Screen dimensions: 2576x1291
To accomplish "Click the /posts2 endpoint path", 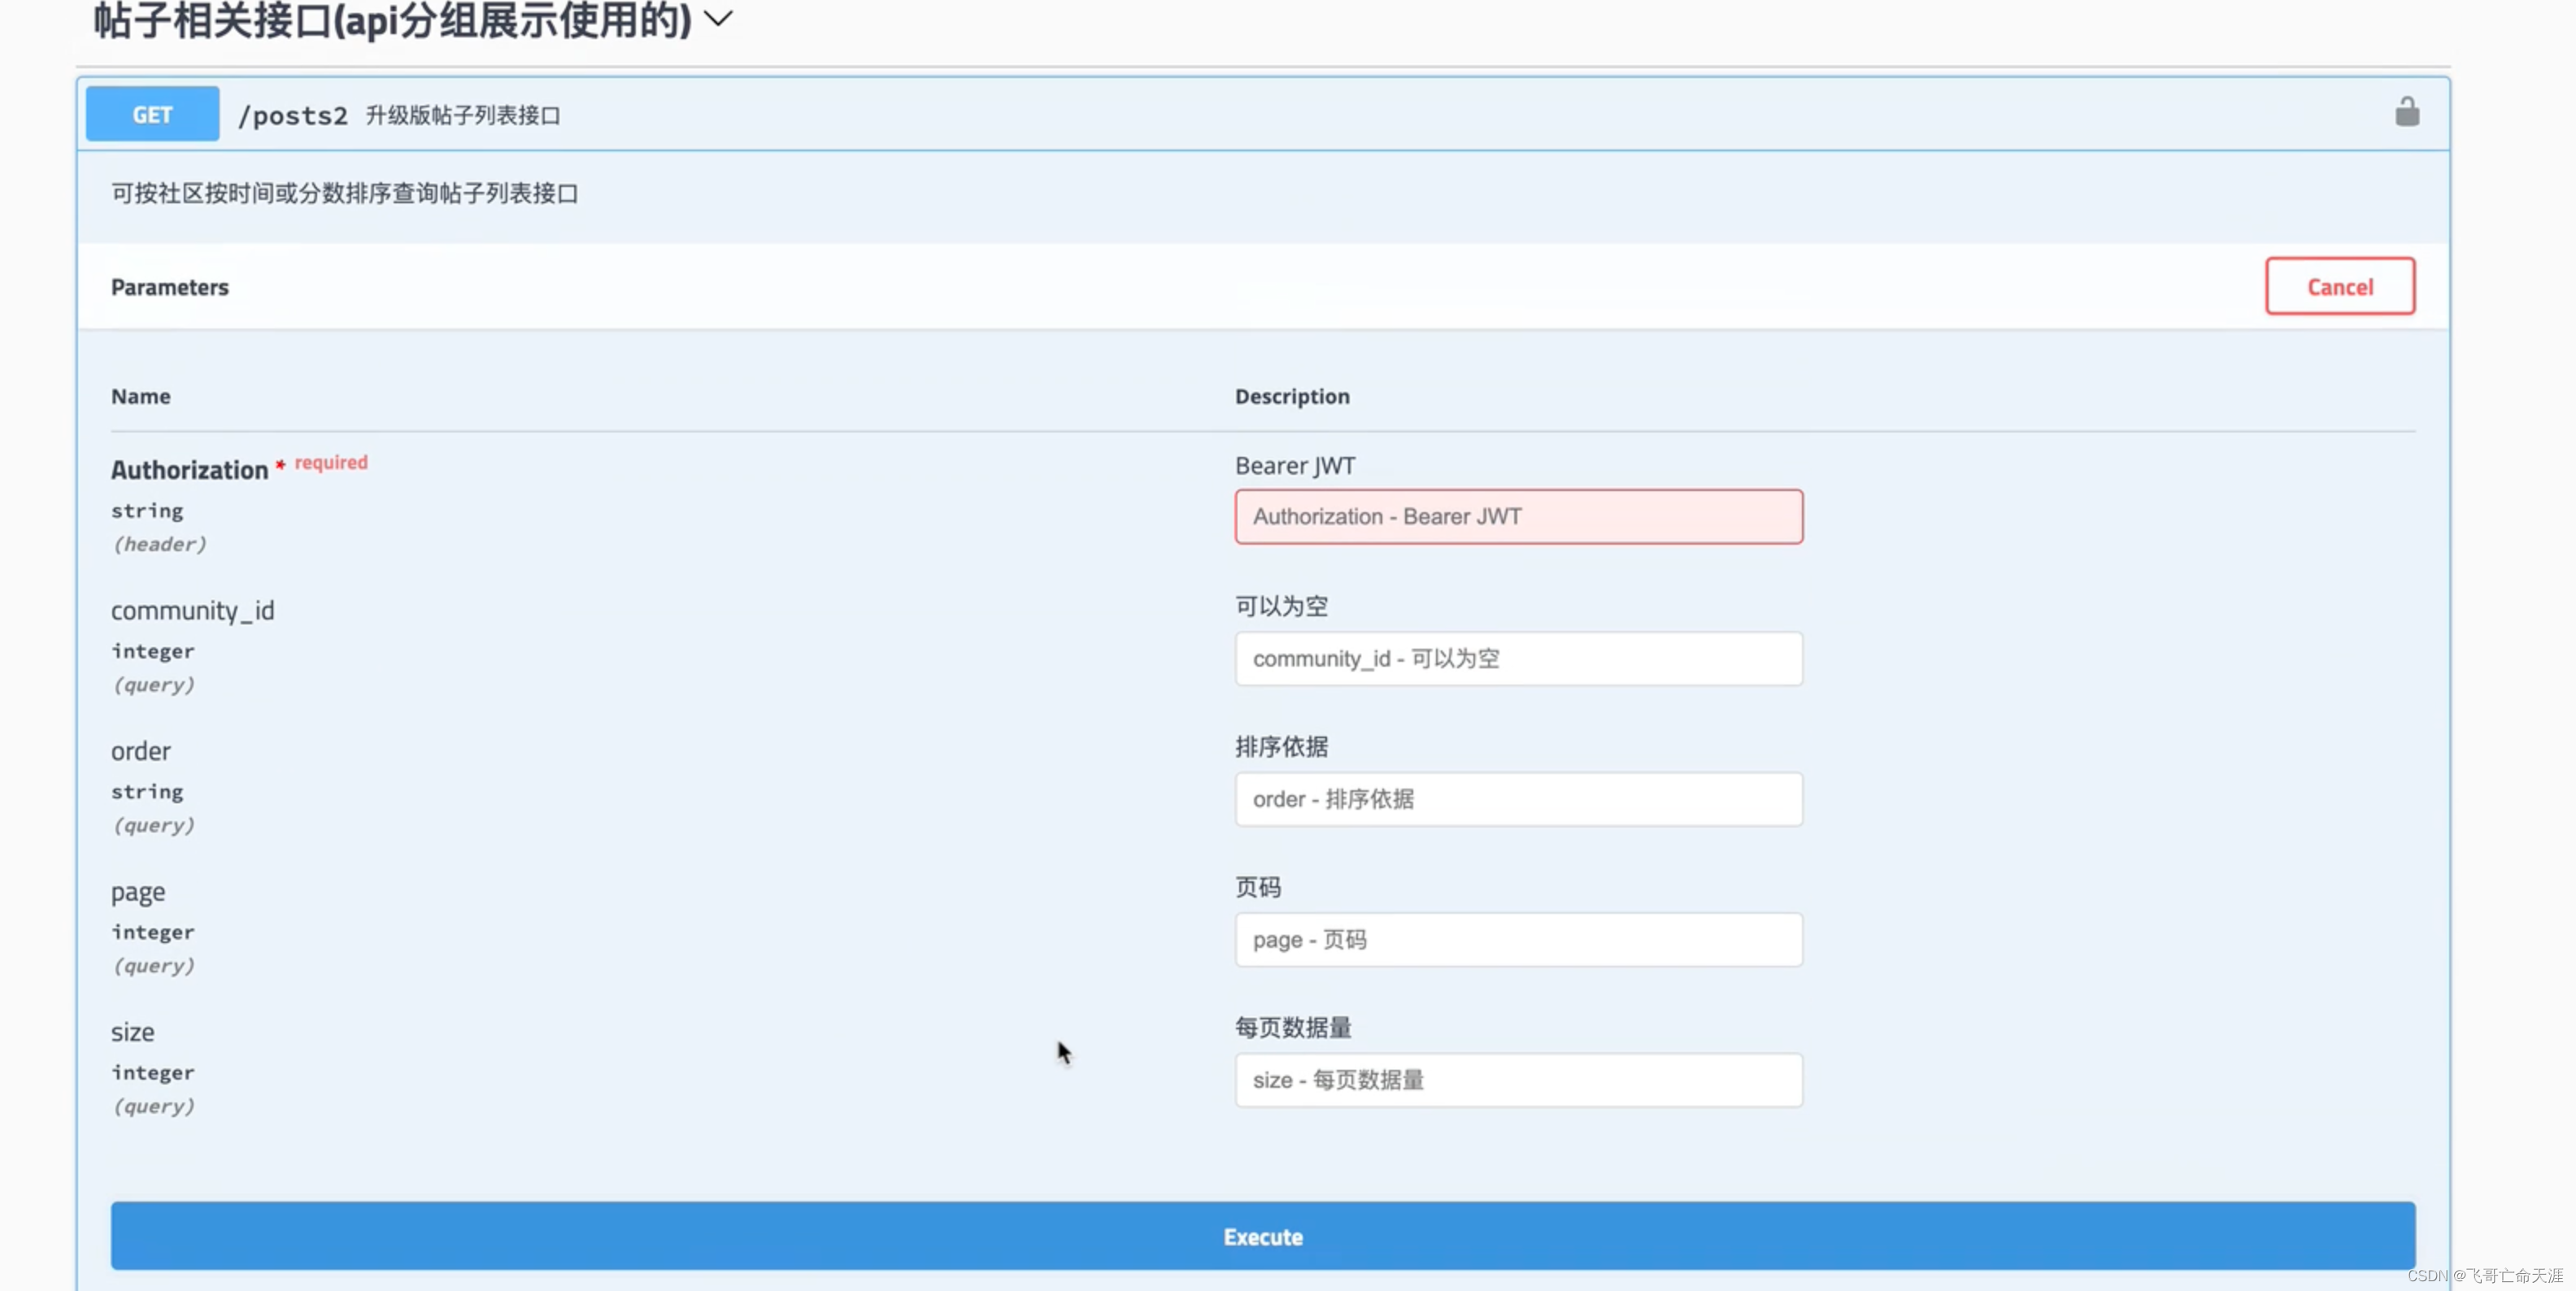I will [292, 115].
